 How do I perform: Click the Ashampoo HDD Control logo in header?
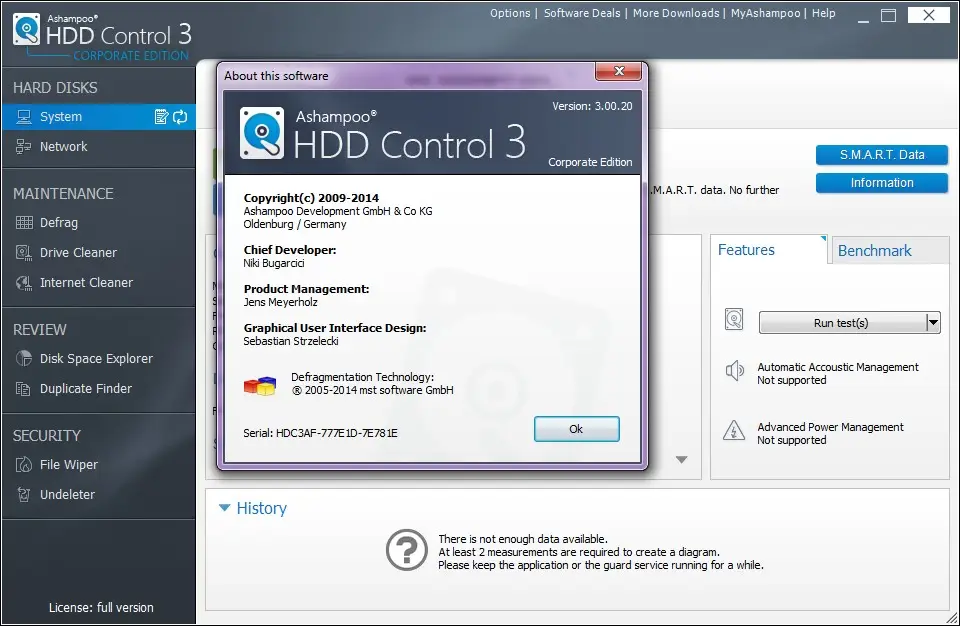[x=27, y=29]
